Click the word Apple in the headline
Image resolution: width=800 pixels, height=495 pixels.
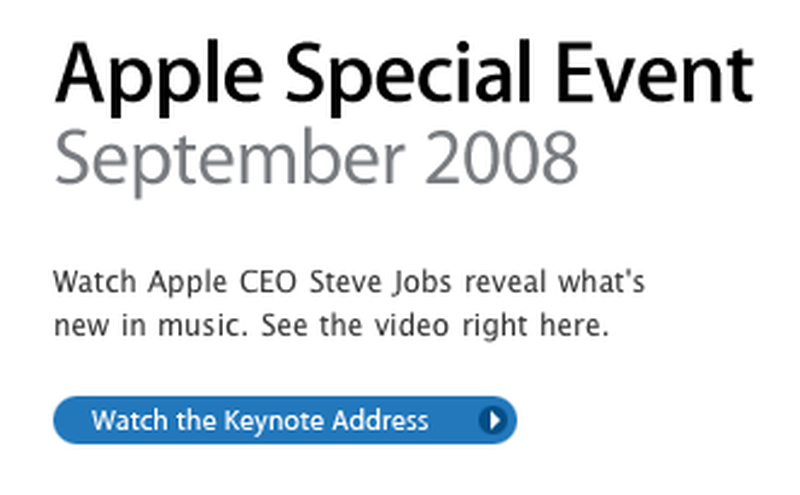point(159,79)
